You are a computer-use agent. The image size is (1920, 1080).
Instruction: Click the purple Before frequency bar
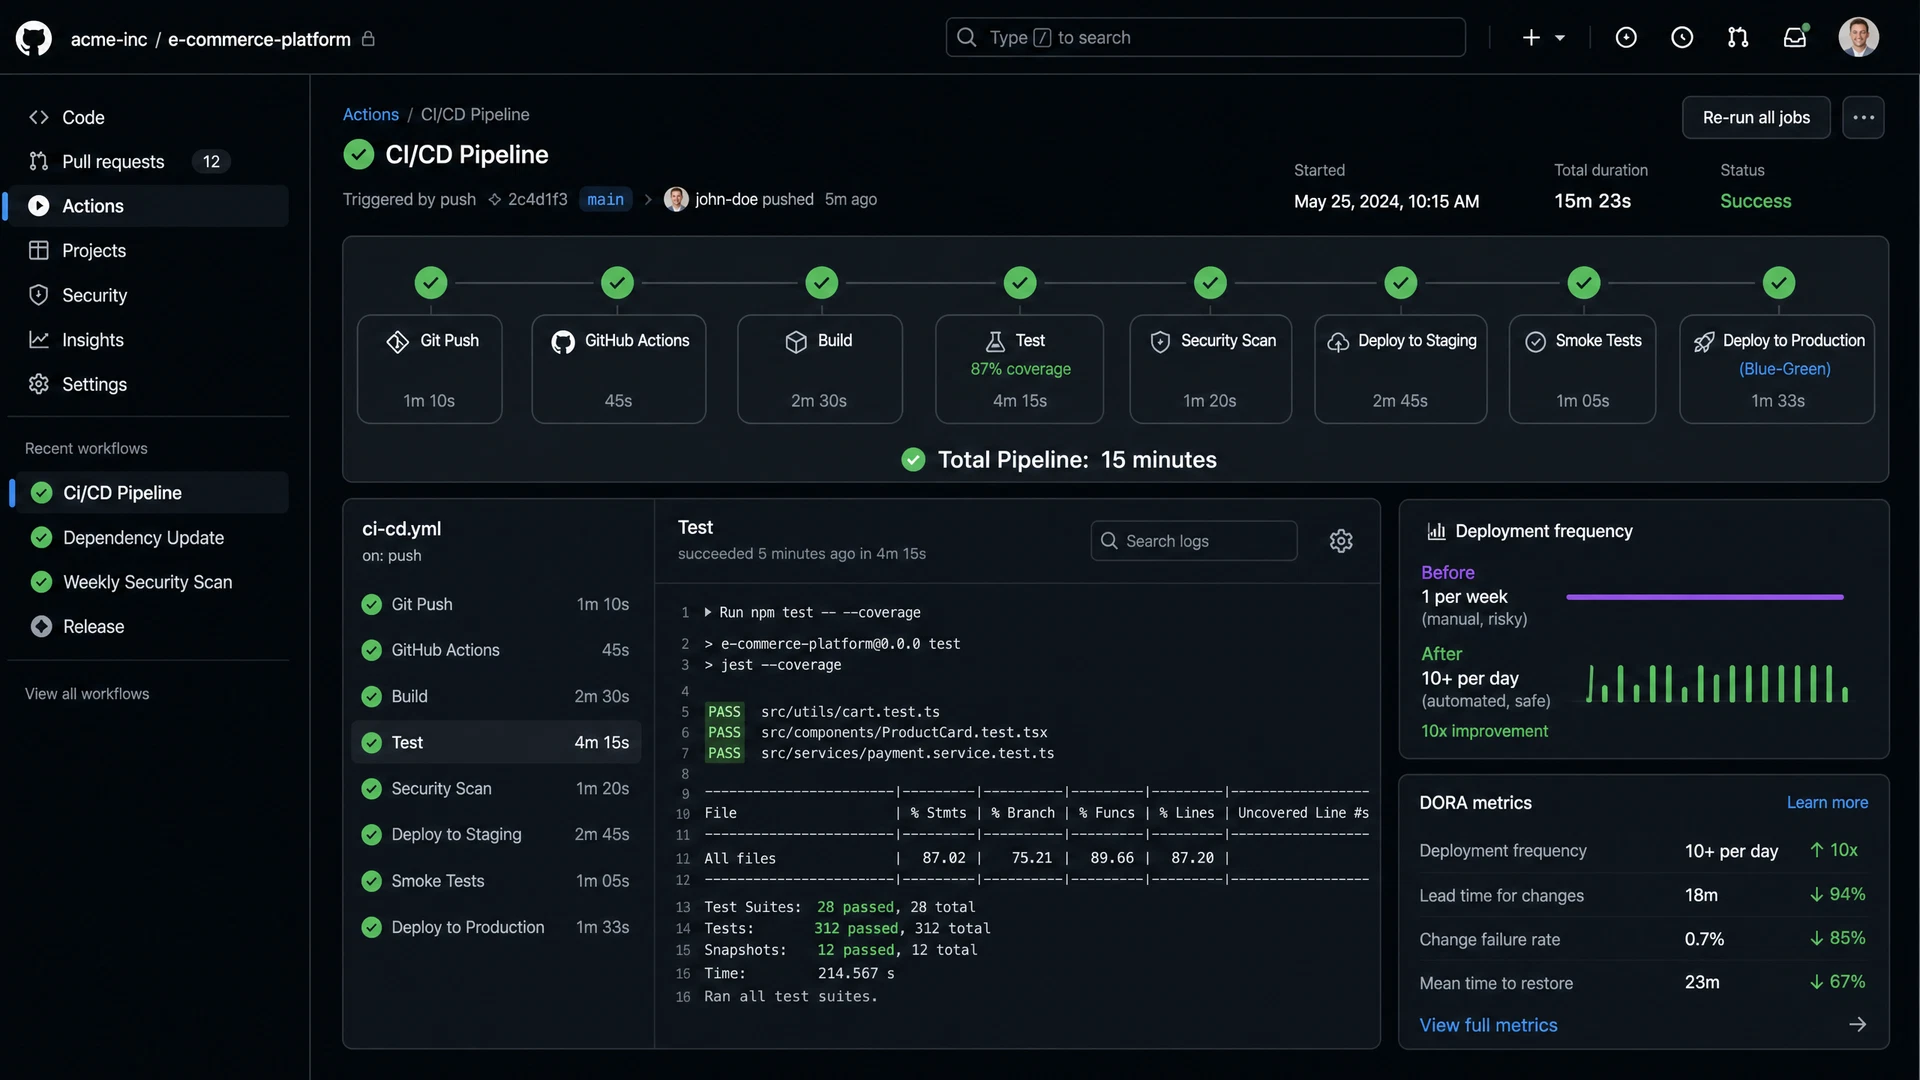tap(1704, 597)
